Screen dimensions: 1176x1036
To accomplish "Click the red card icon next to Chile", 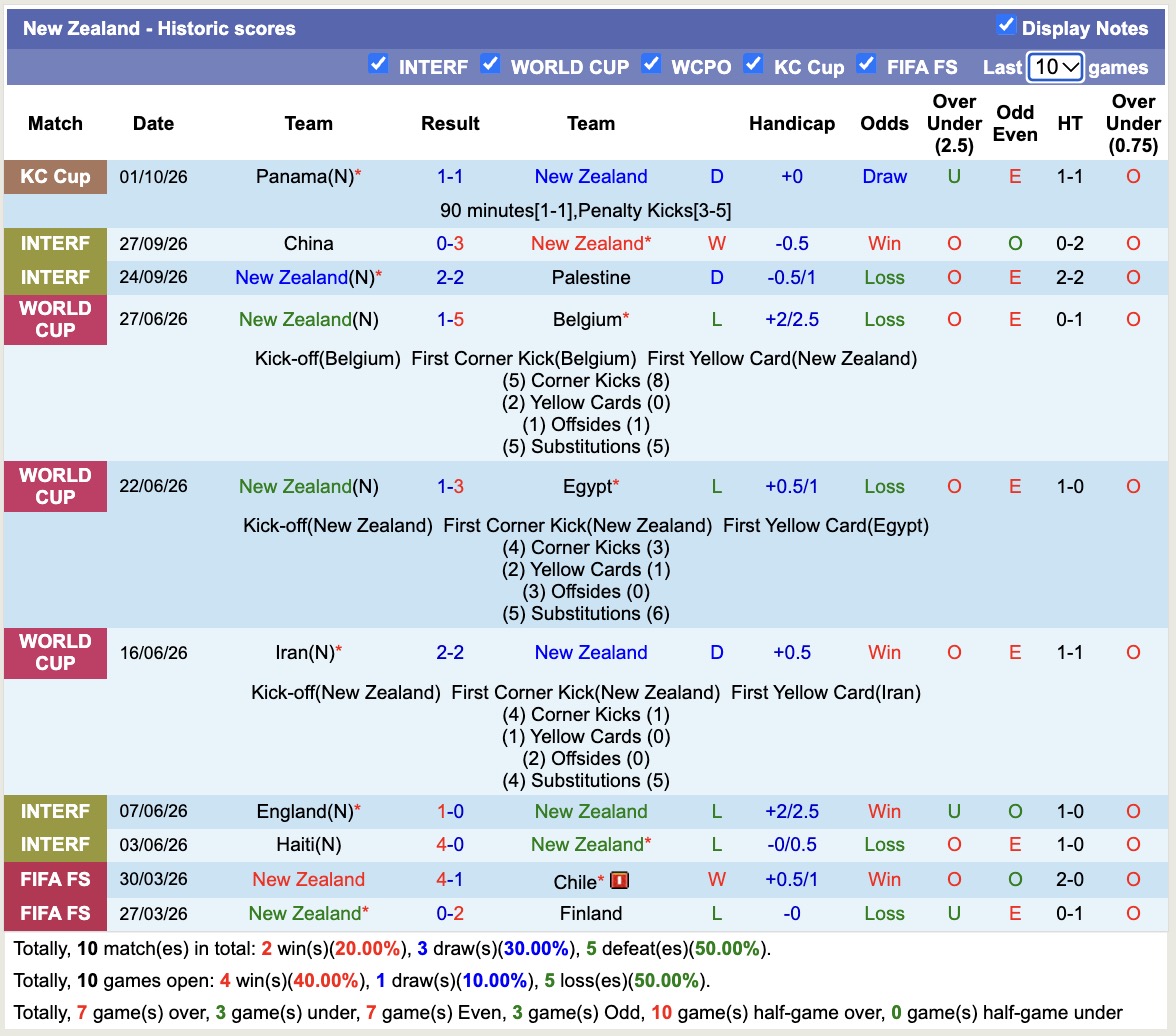I will coord(619,880).
